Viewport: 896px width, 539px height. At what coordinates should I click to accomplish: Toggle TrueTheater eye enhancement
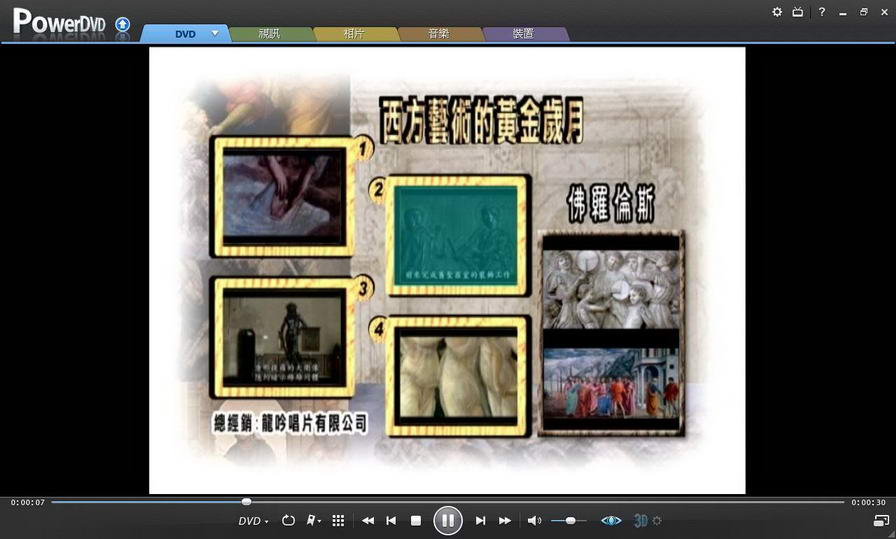pyautogui.click(x=611, y=521)
